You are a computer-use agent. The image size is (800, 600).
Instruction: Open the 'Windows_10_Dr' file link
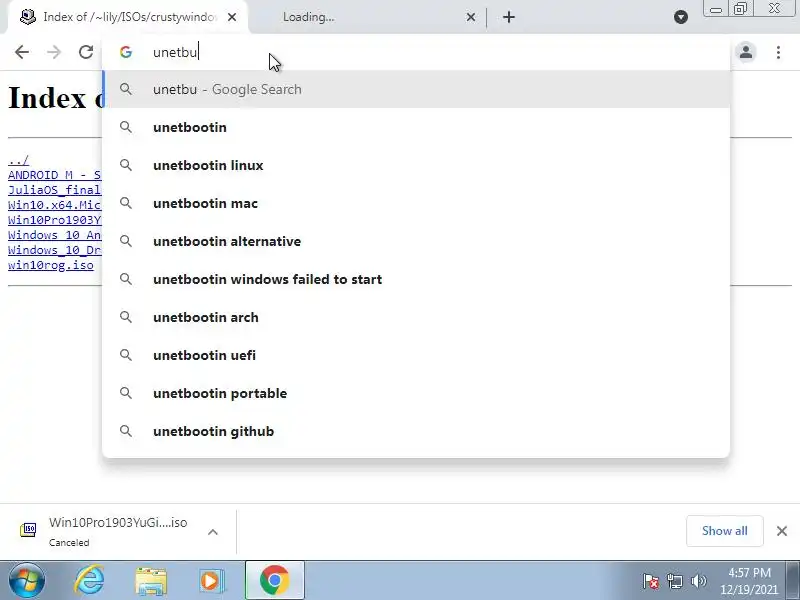[x=55, y=250]
